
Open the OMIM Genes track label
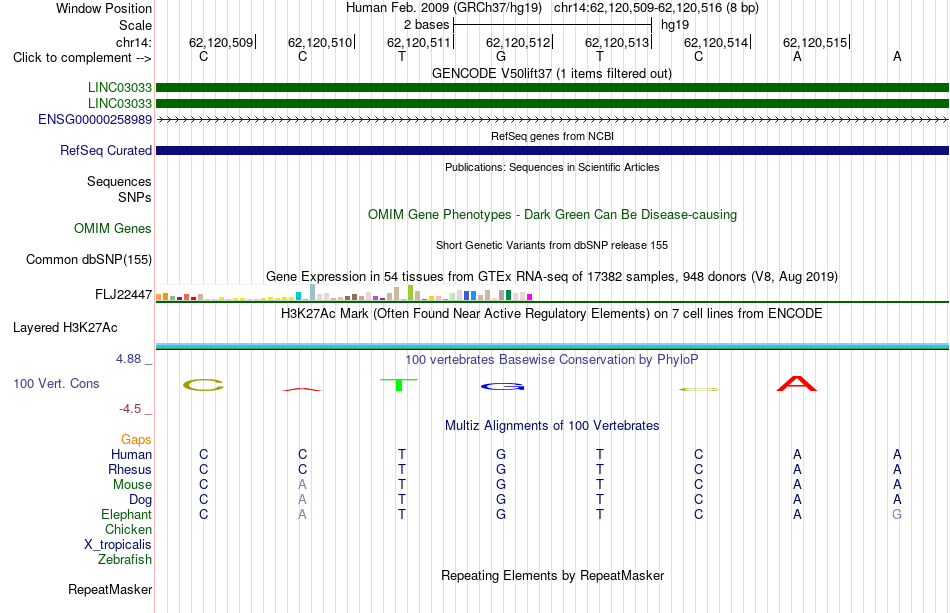pyautogui.click(x=113, y=228)
